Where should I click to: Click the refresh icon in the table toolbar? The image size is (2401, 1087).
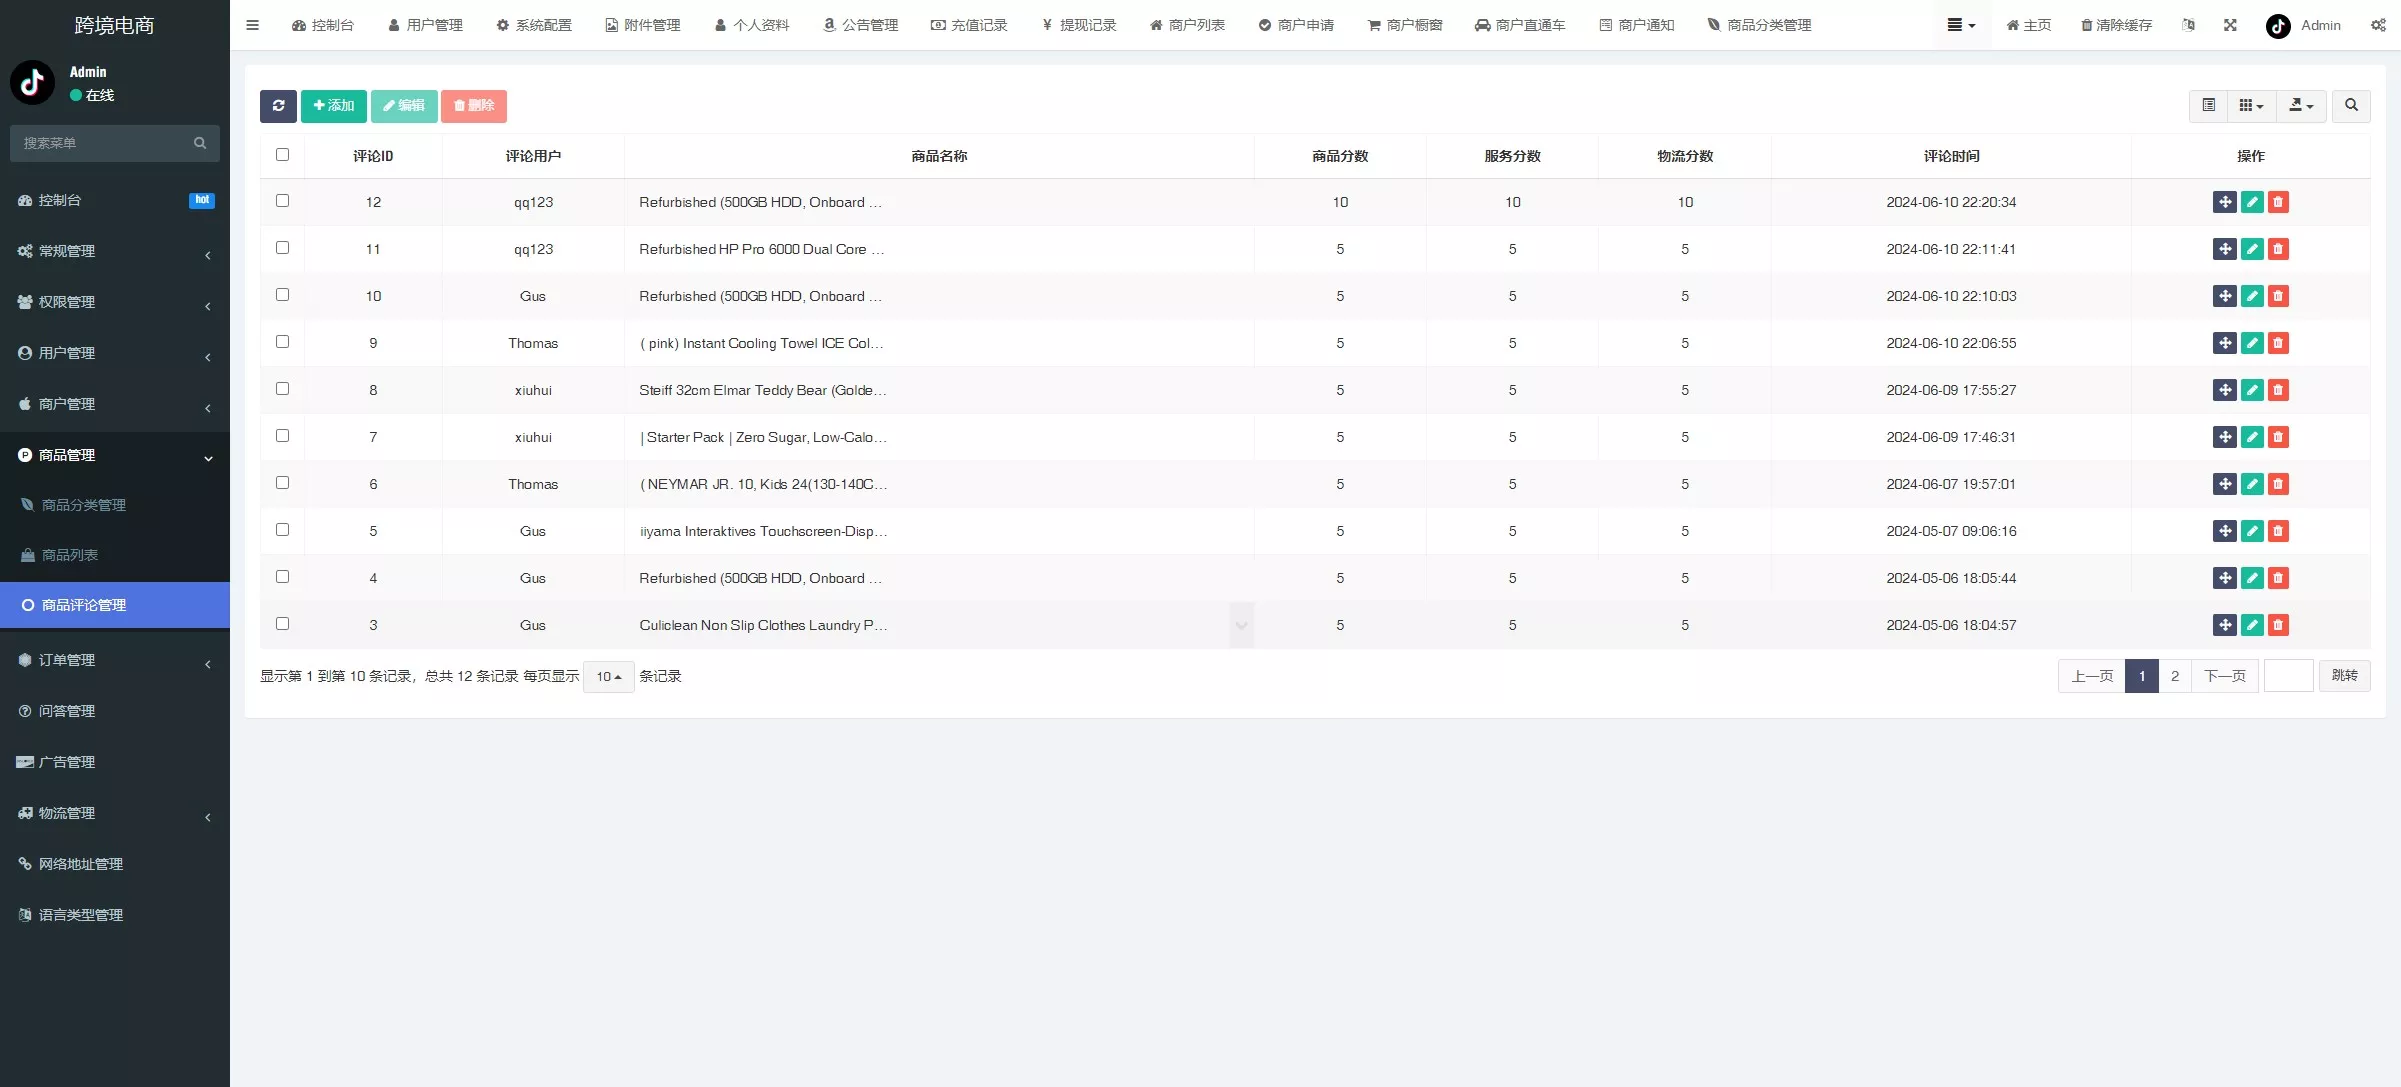278,106
